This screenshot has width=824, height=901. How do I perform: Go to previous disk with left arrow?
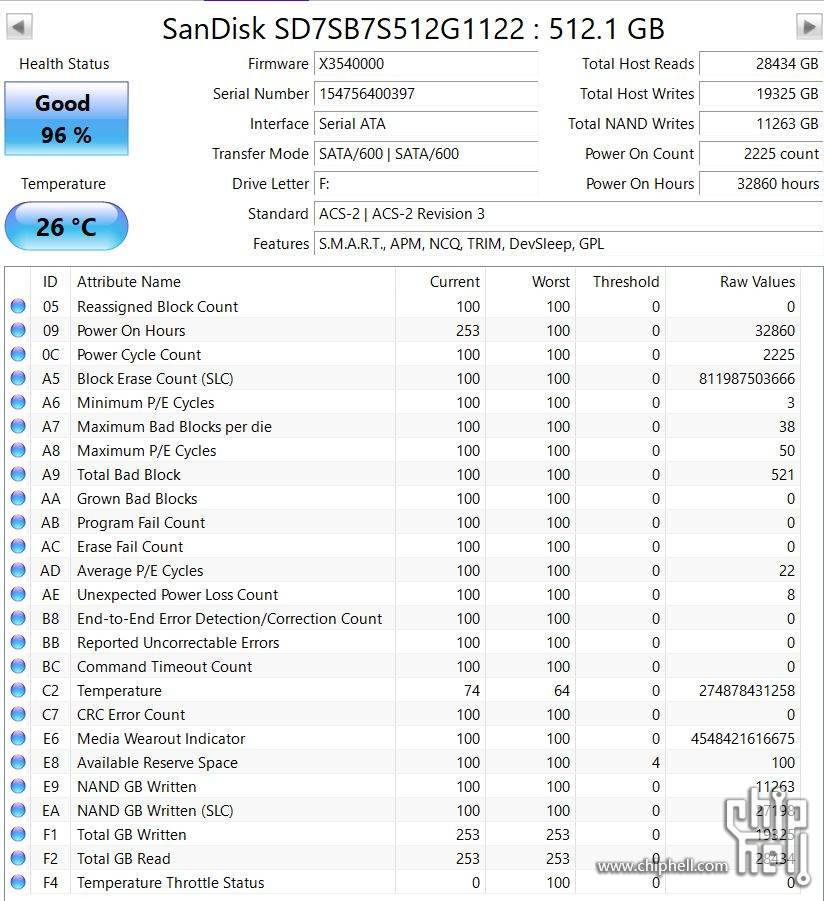click(x=19, y=27)
